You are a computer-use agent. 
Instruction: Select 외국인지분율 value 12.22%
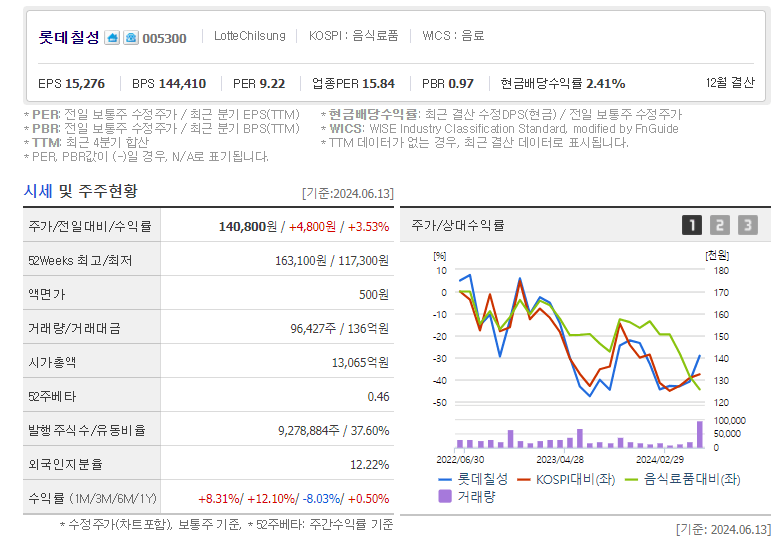pyautogui.click(x=369, y=465)
